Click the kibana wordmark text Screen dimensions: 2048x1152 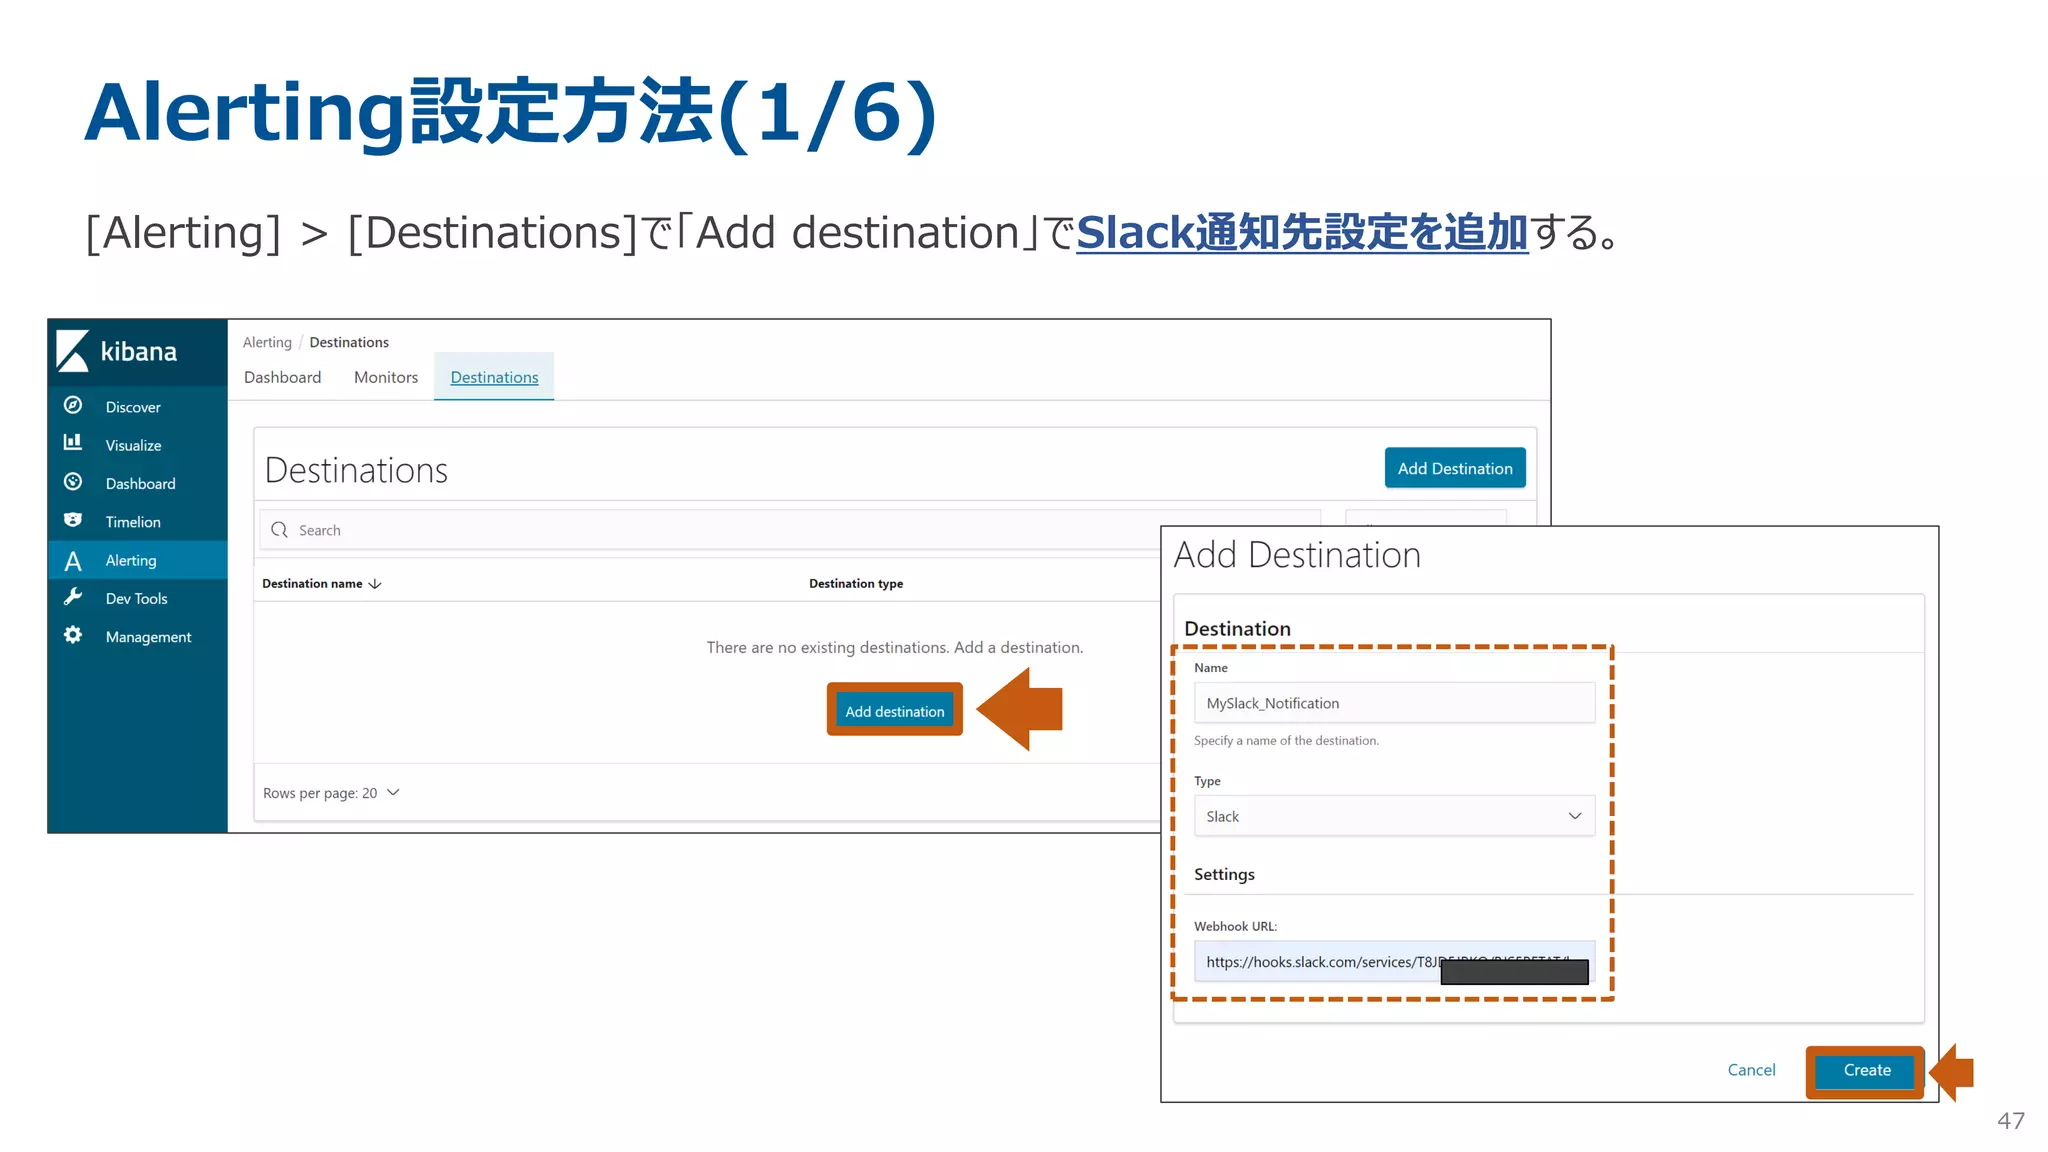(x=139, y=352)
